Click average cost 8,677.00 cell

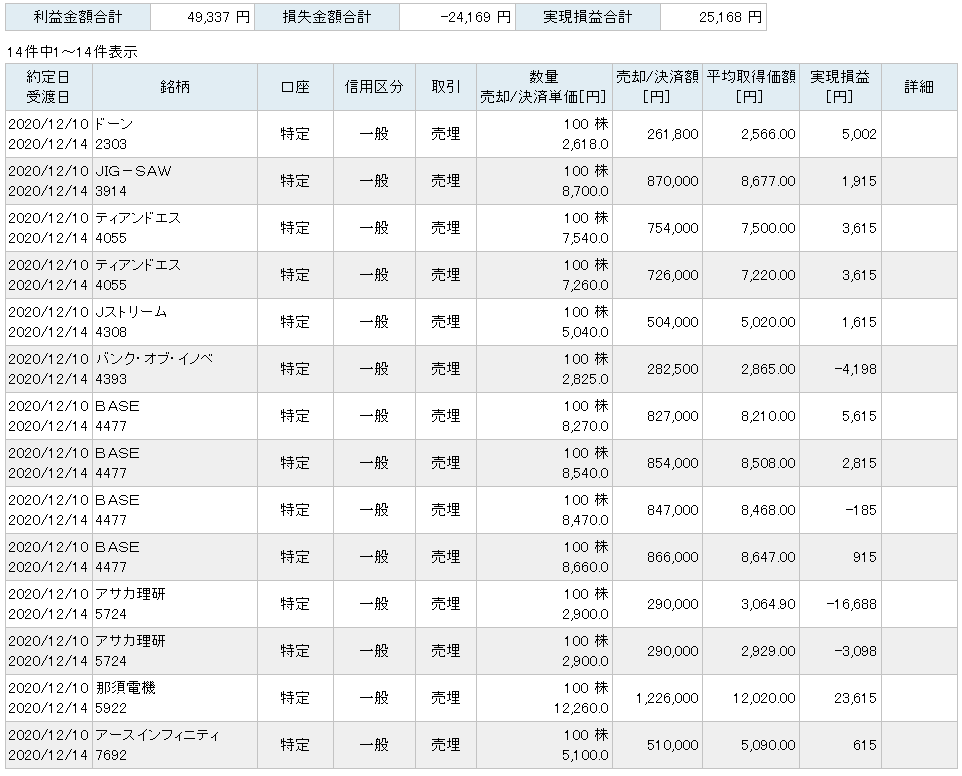pyautogui.click(x=751, y=181)
